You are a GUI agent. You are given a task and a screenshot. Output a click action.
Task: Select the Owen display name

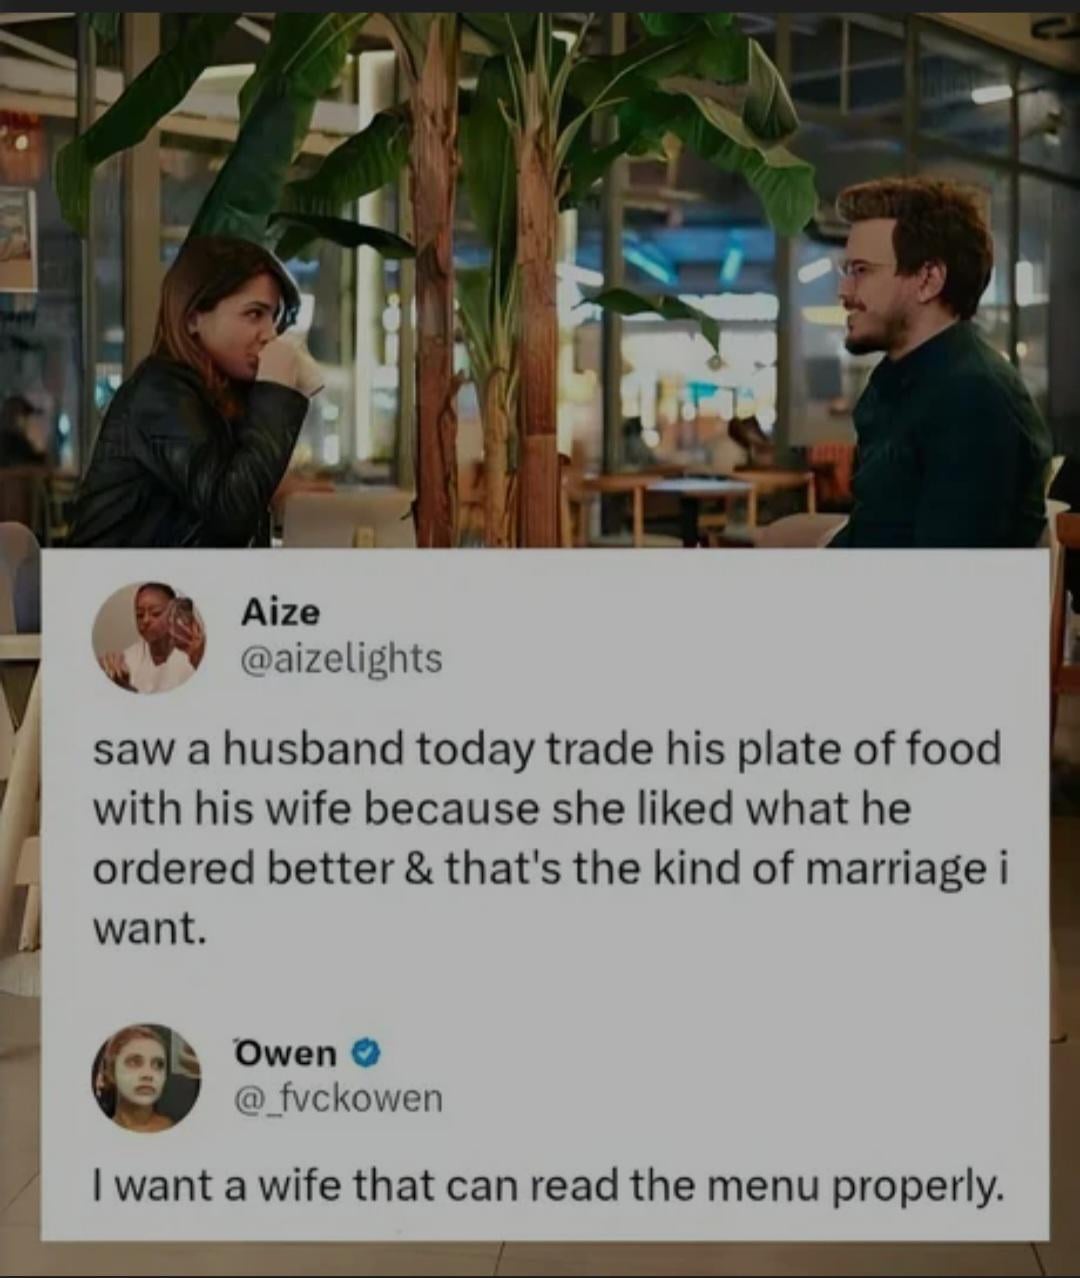point(287,1052)
